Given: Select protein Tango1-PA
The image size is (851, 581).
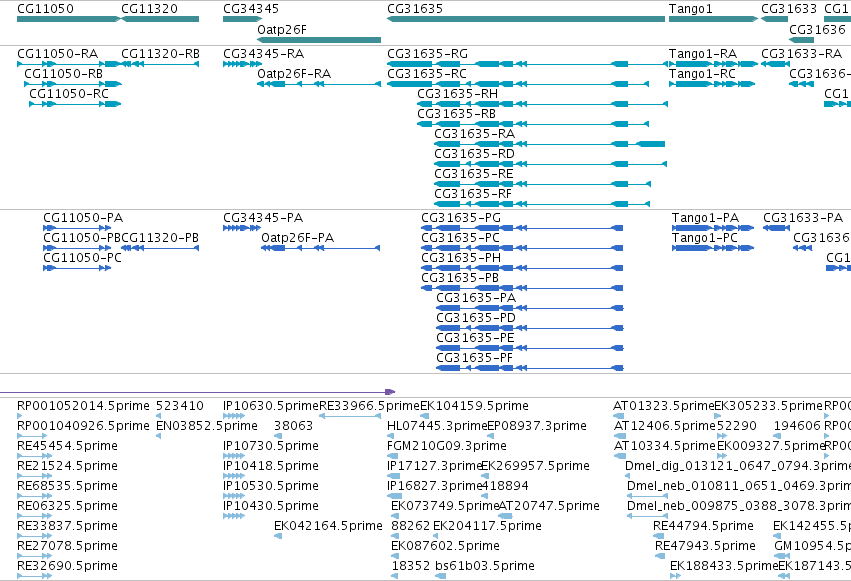Looking at the screenshot, I should click(713, 228).
